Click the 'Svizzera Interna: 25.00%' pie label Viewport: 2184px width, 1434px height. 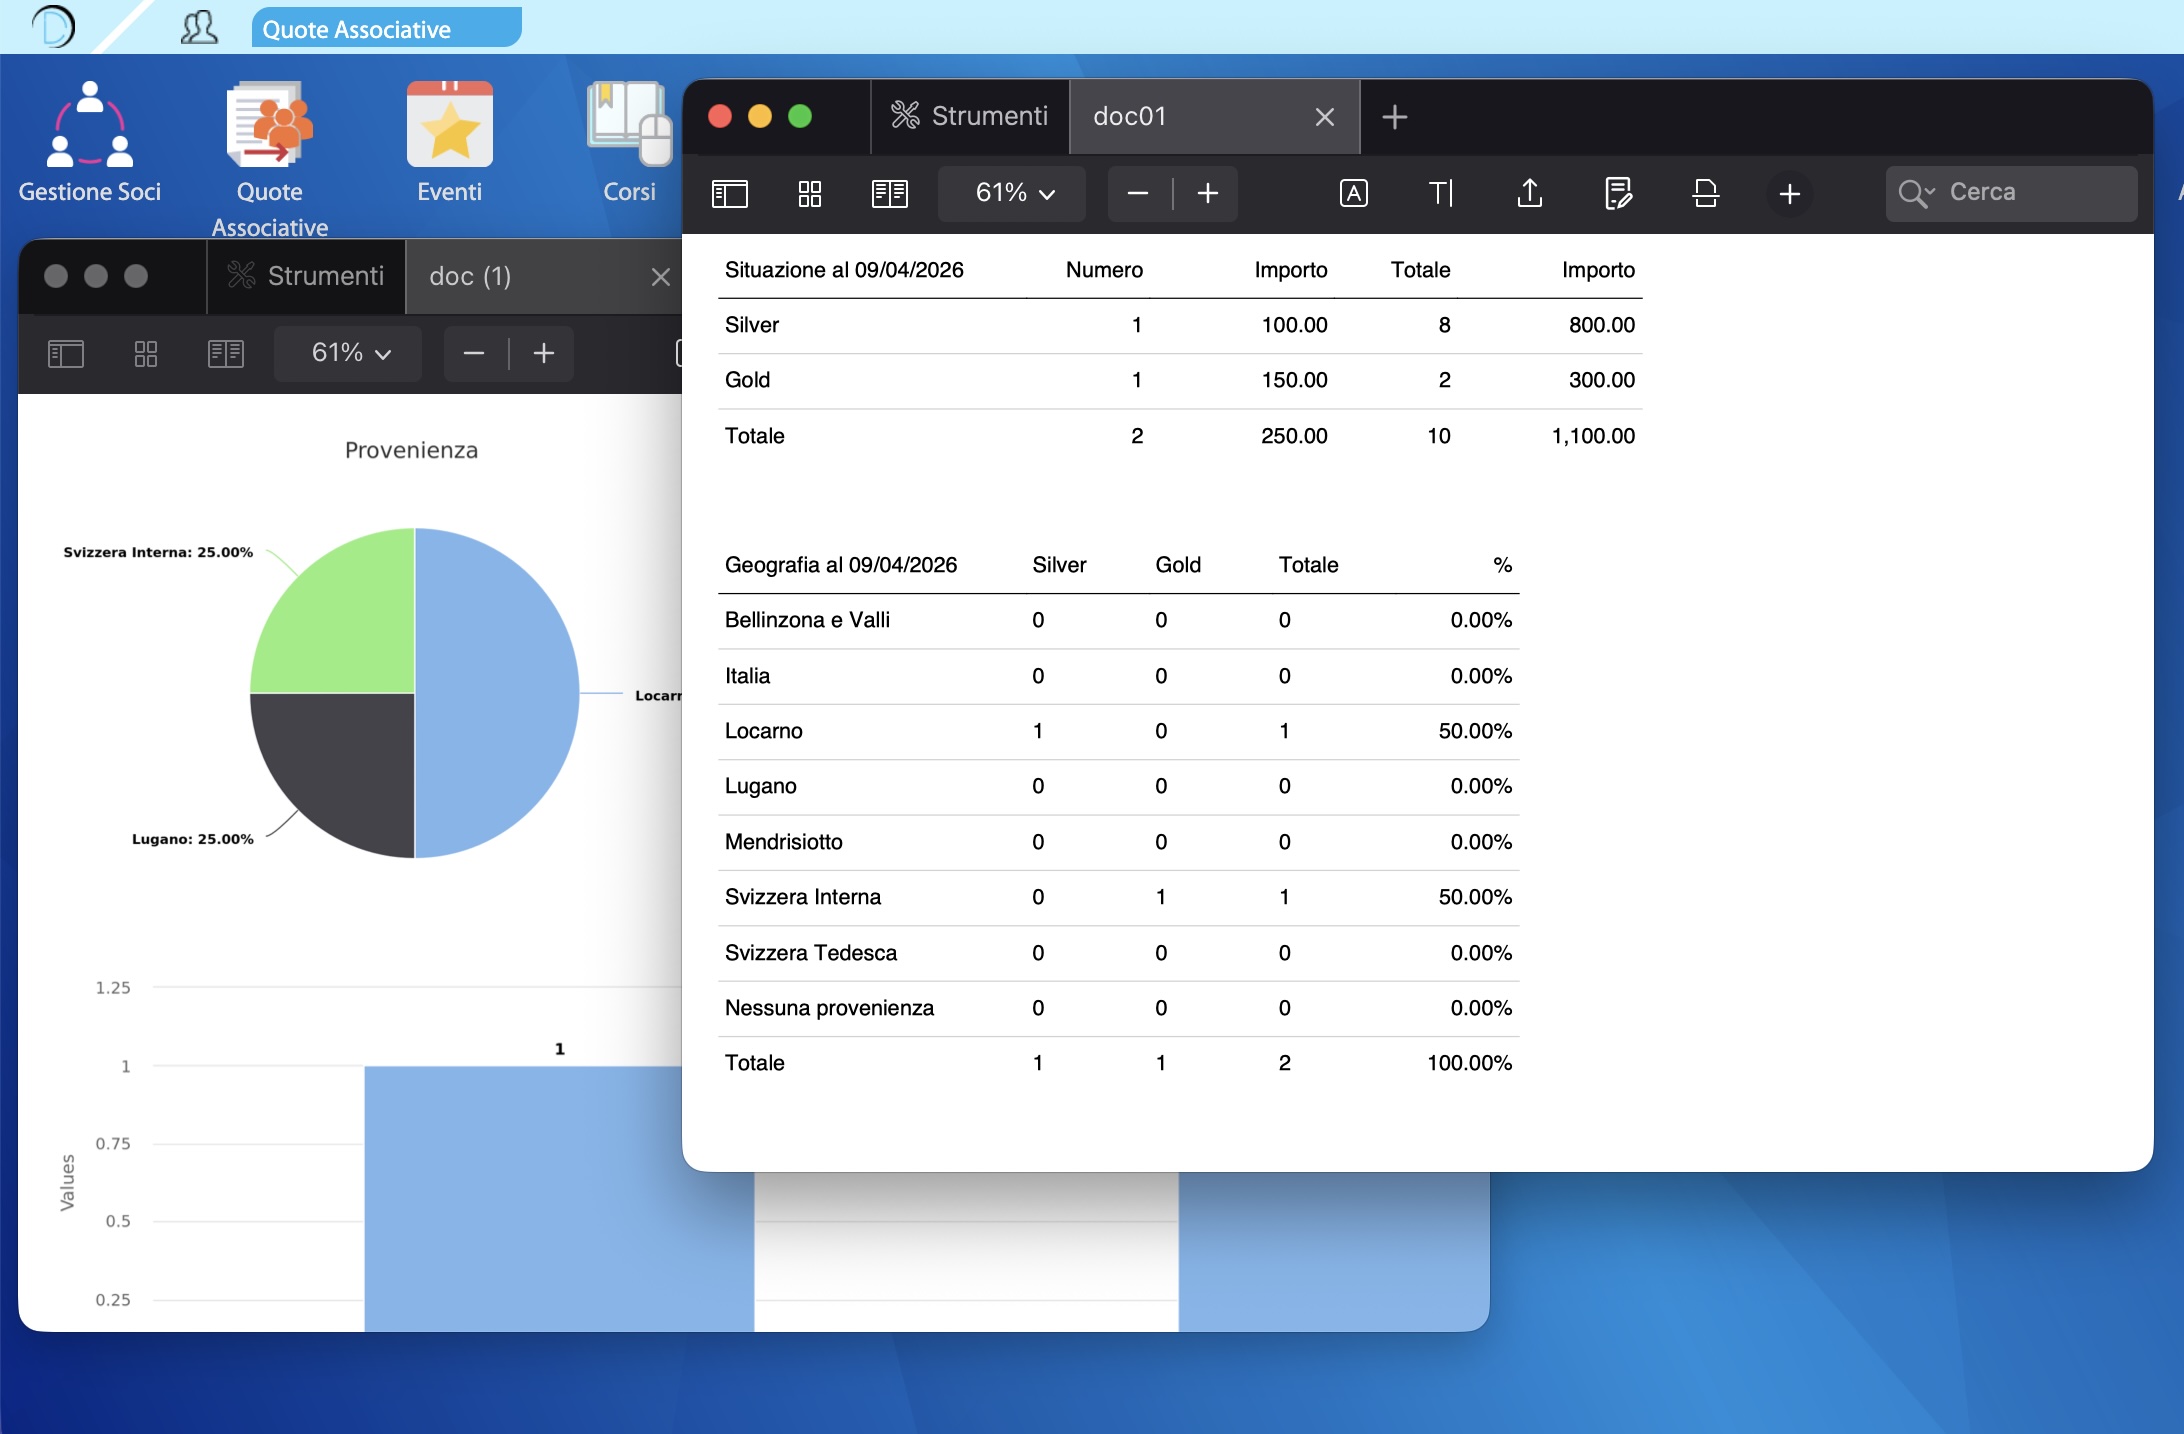tap(158, 552)
